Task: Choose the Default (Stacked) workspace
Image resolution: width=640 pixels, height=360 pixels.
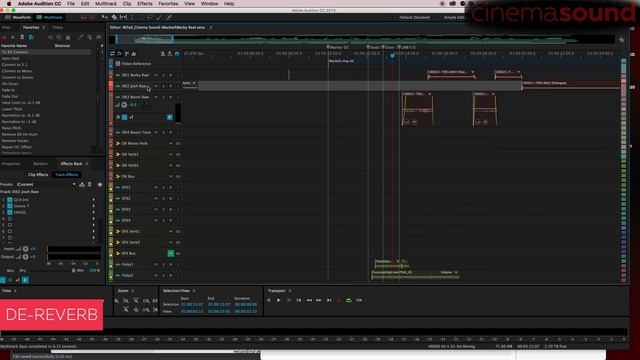Action: click(x=414, y=18)
